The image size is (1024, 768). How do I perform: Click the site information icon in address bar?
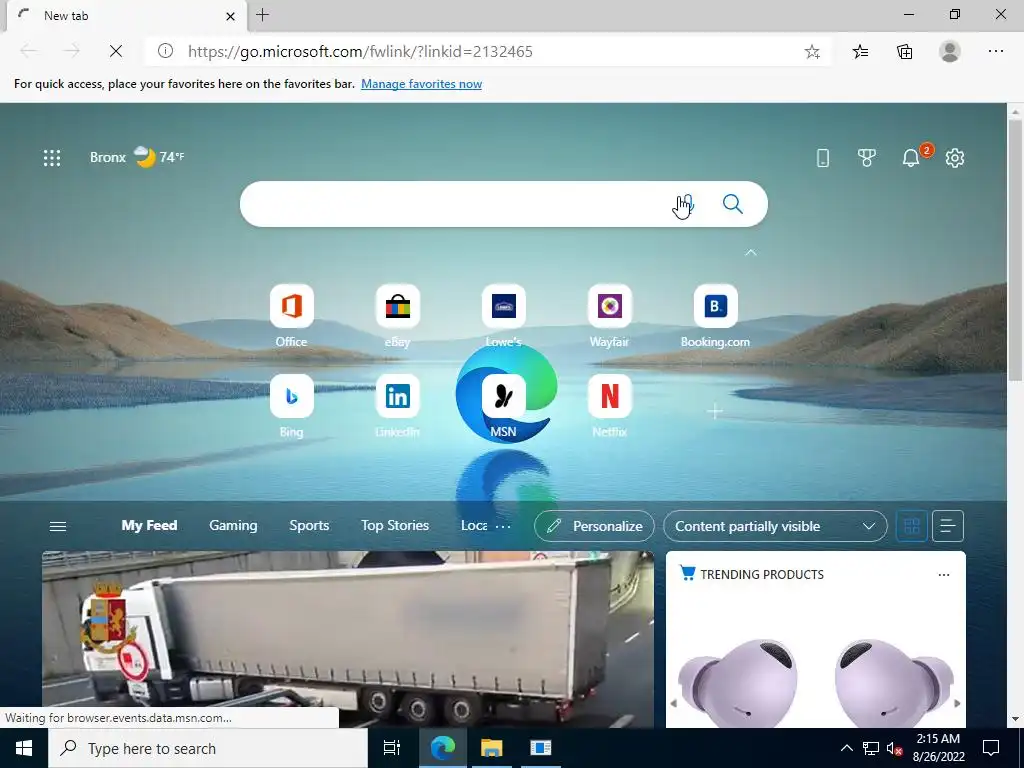[165, 51]
